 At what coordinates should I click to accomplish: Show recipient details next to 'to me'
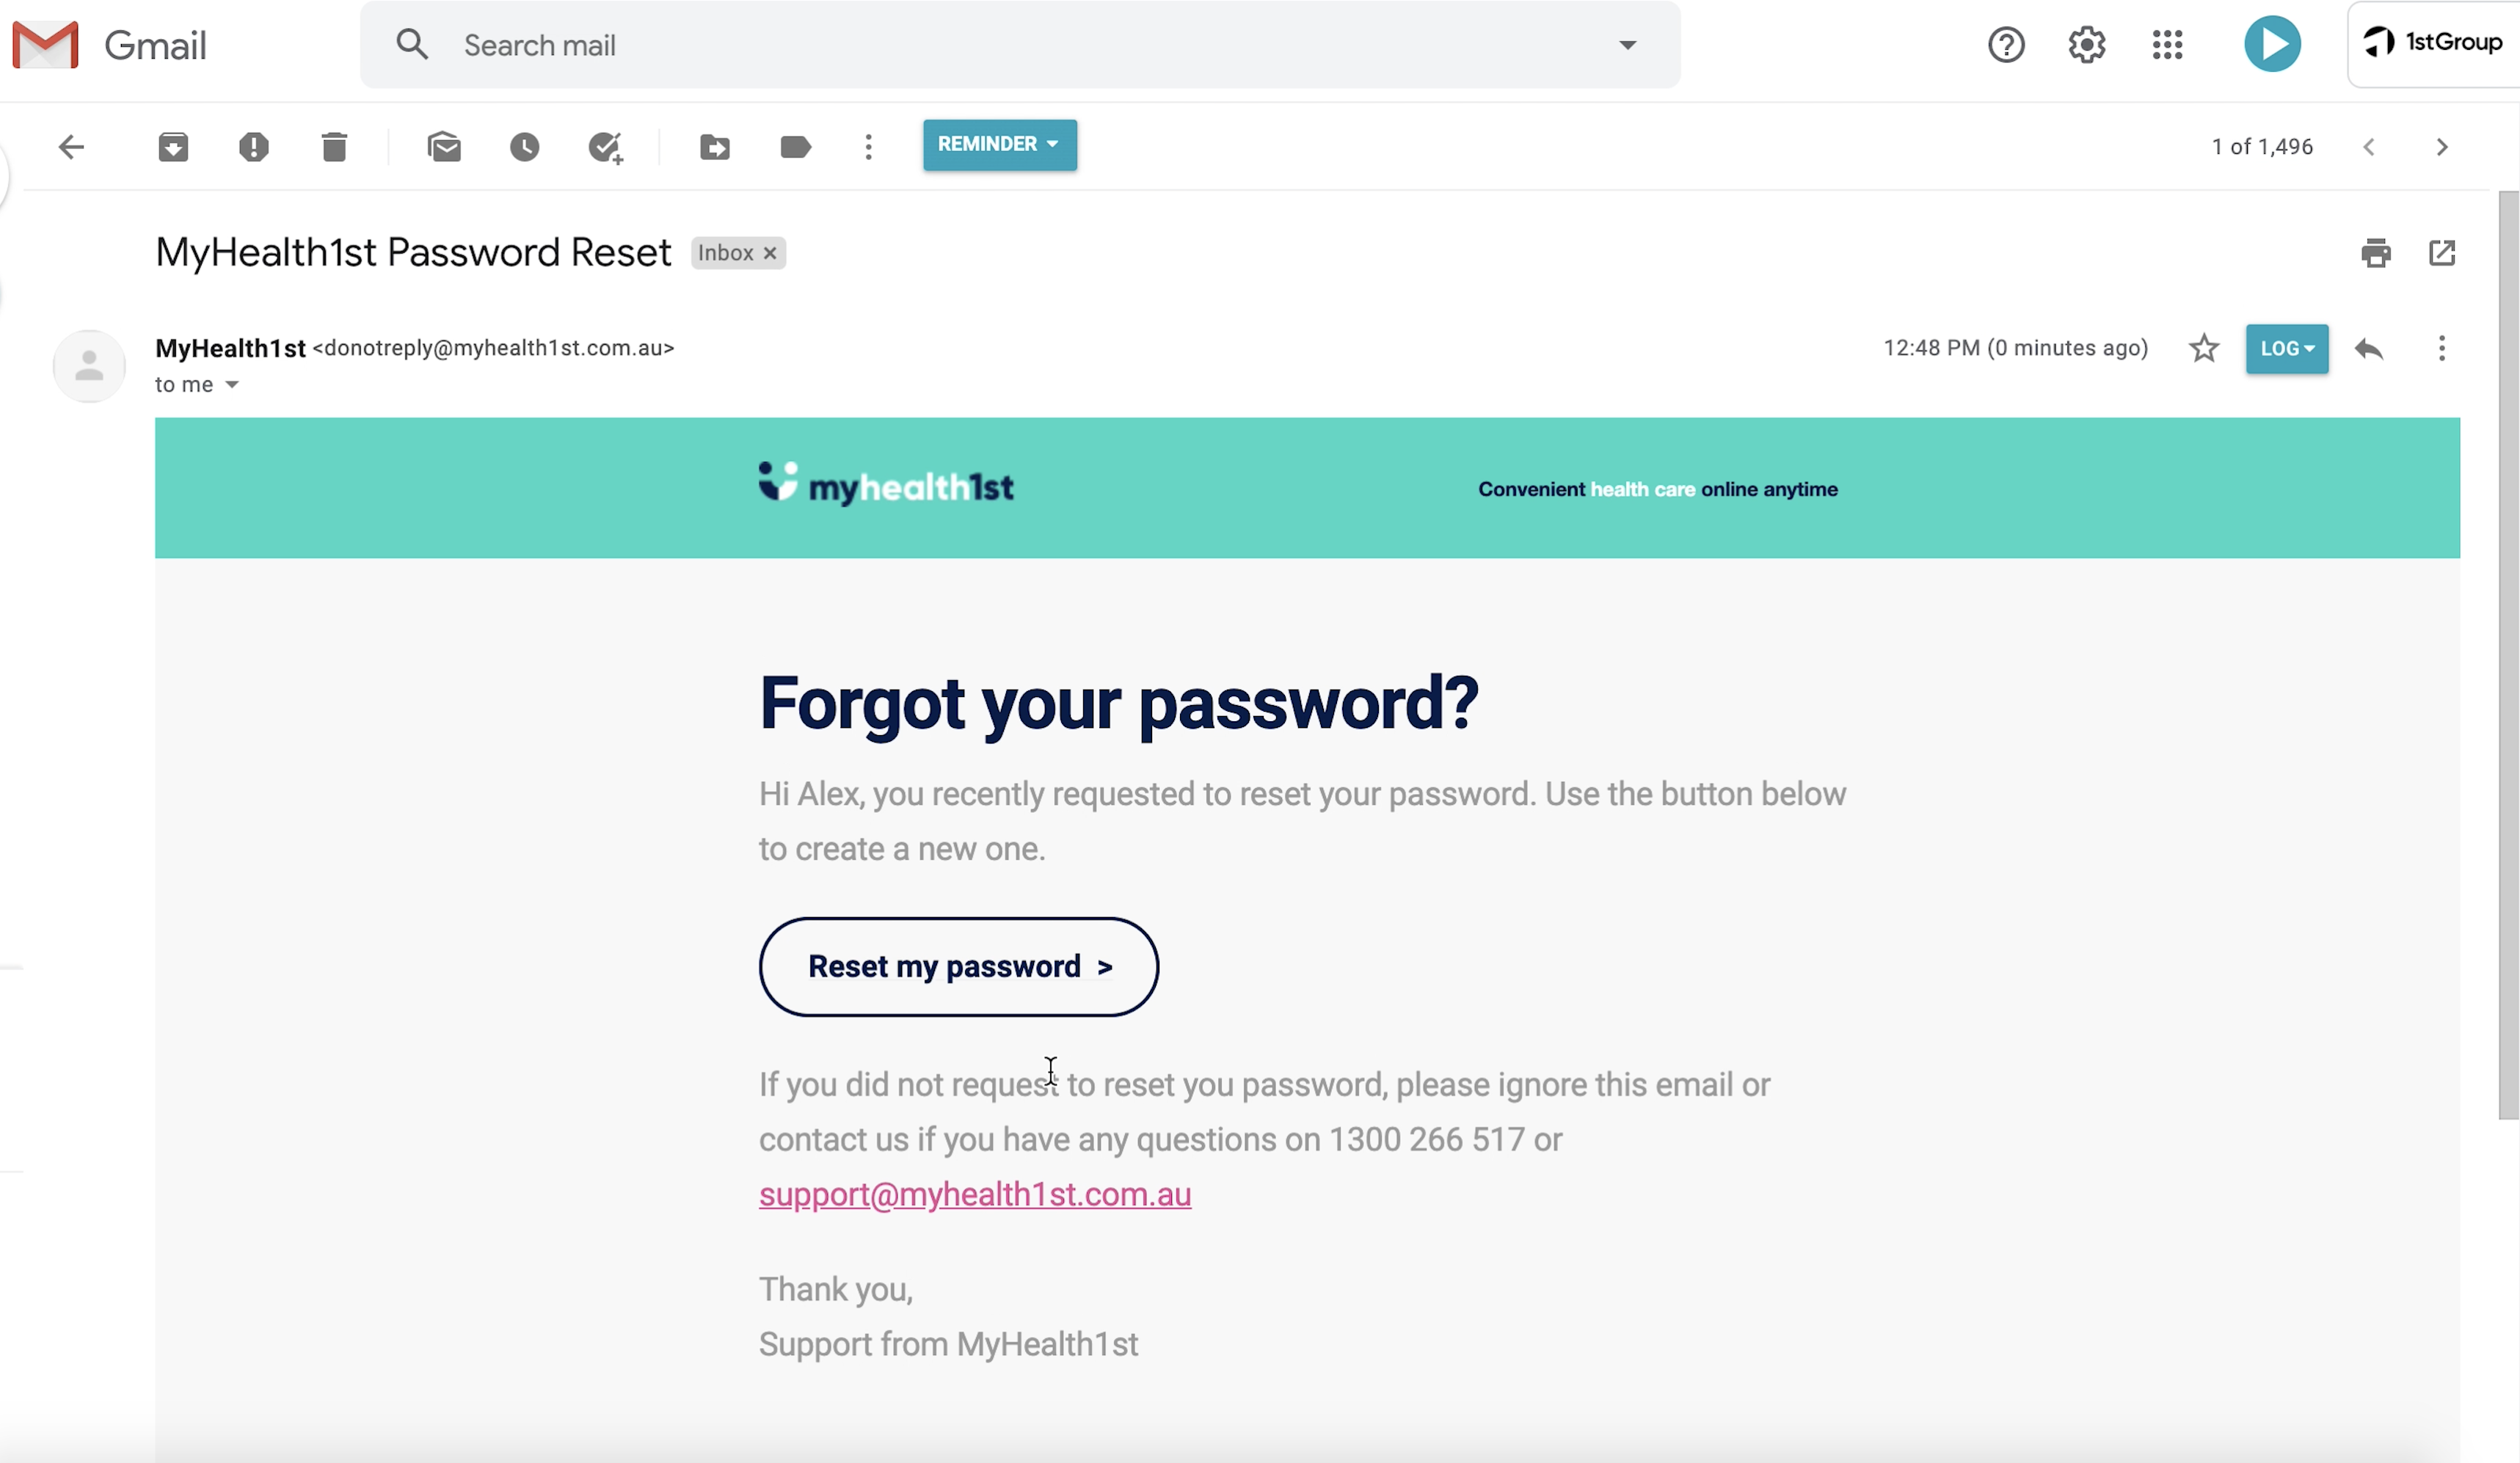(x=232, y=385)
